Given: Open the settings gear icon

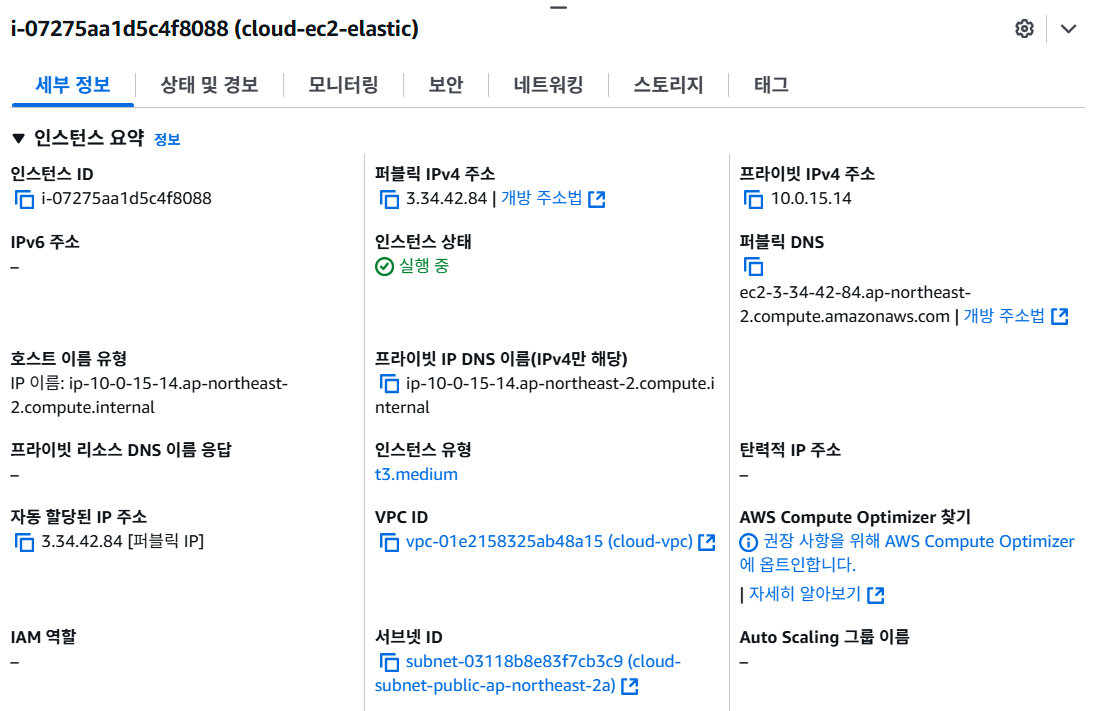Looking at the screenshot, I should (1024, 29).
